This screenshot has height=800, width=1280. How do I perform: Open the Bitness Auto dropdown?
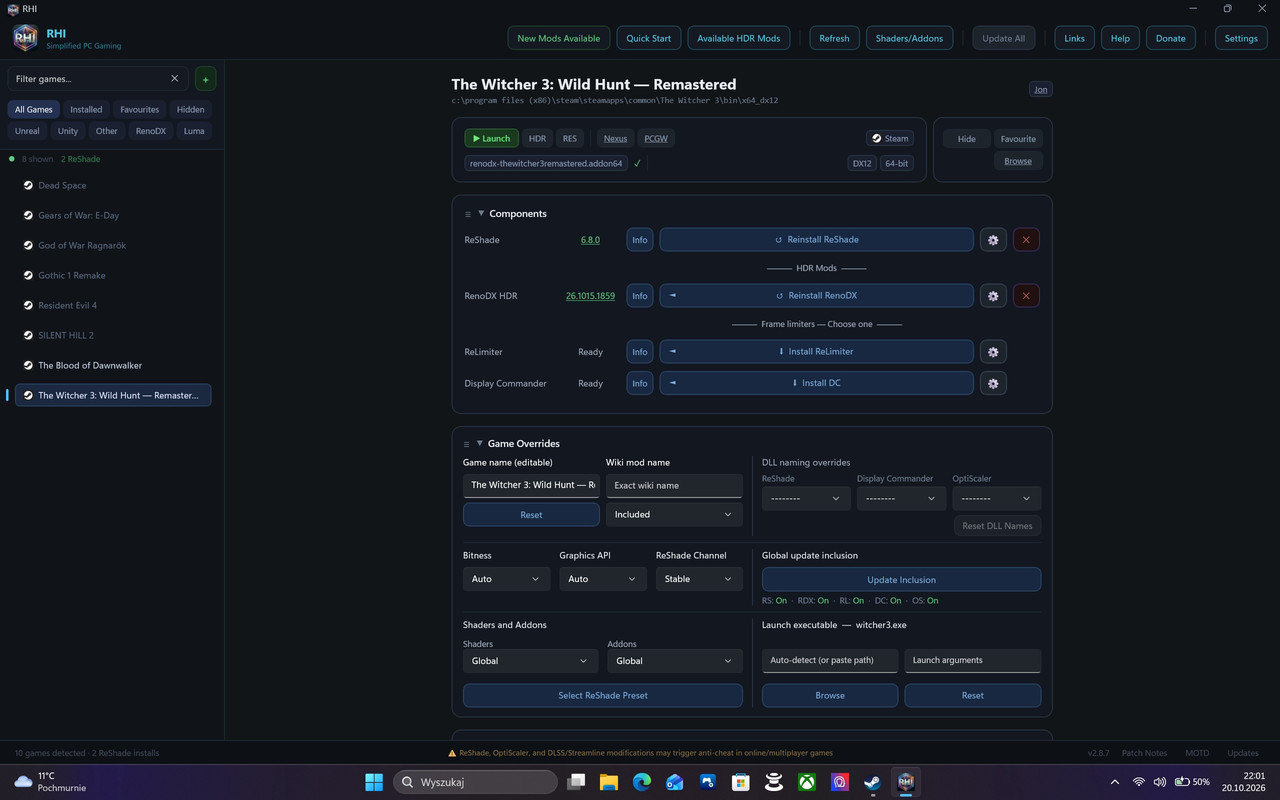click(x=506, y=579)
